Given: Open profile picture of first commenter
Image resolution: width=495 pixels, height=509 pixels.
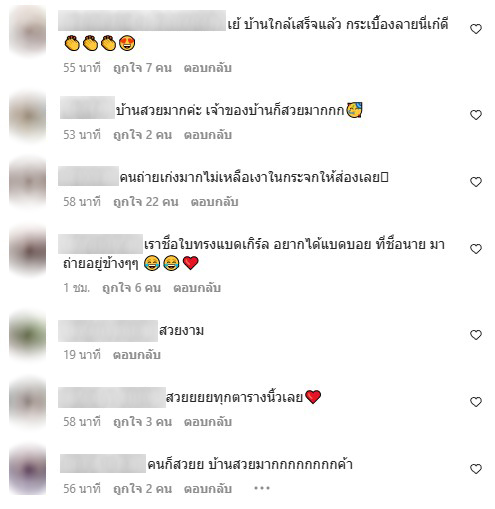Looking at the screenshot, I should point(28,31).
